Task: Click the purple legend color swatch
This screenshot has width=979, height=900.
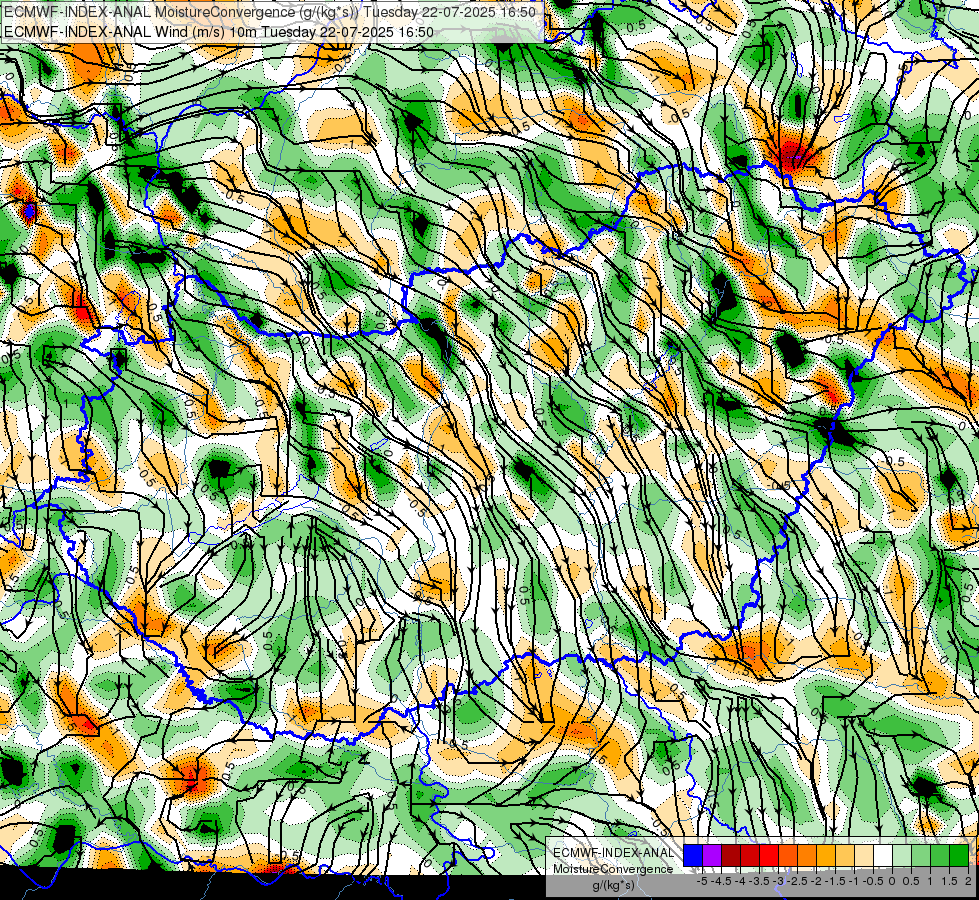Action: point(712,855)
